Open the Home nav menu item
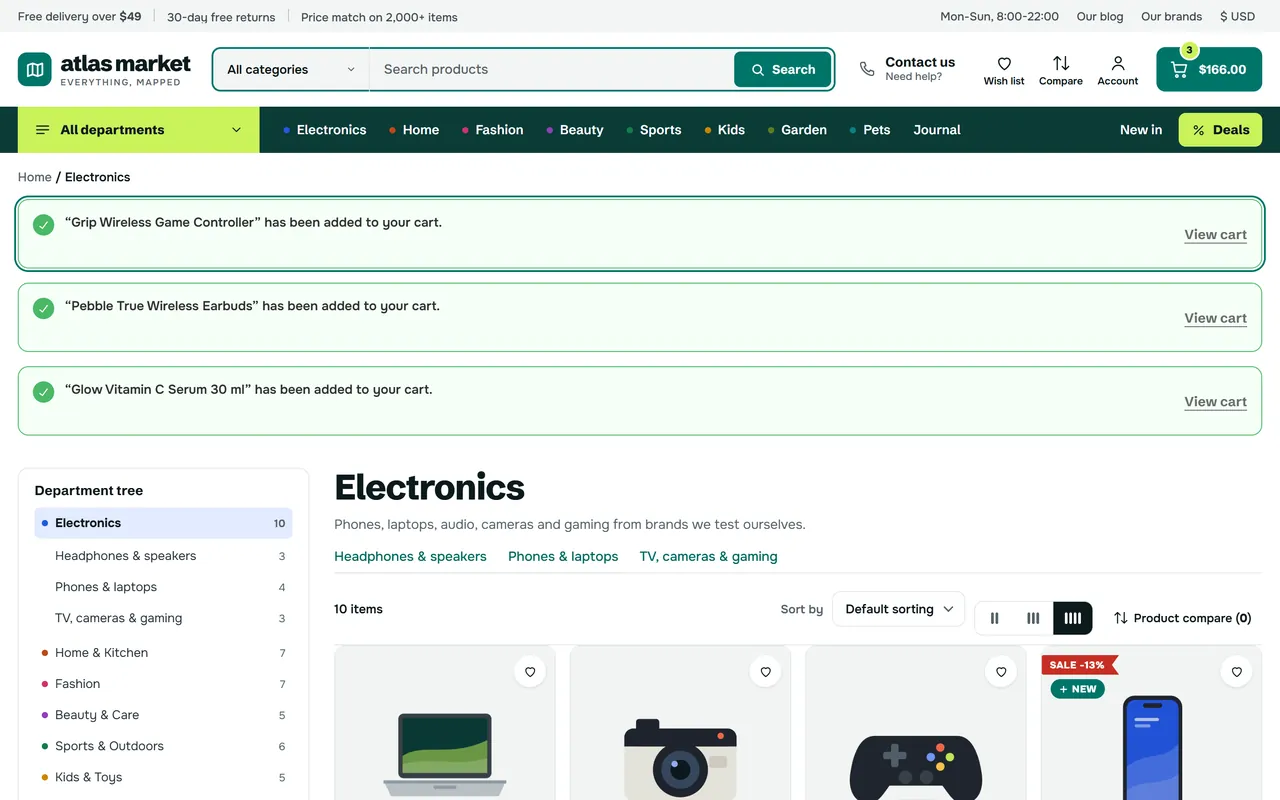Image resolution: width=1280 pixels, height=800 pixels. pos(414,130)
